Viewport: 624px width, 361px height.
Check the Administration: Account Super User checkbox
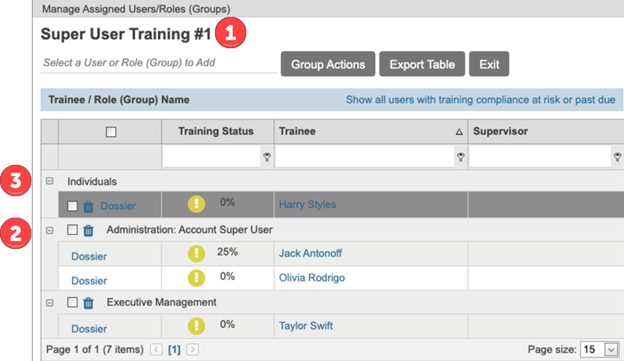(72, 230)
